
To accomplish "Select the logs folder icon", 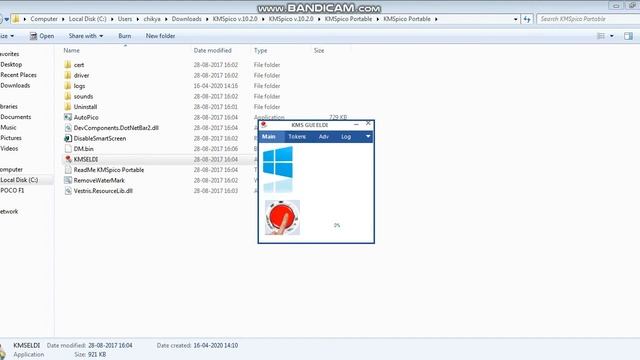I will [x=68, y=86].
